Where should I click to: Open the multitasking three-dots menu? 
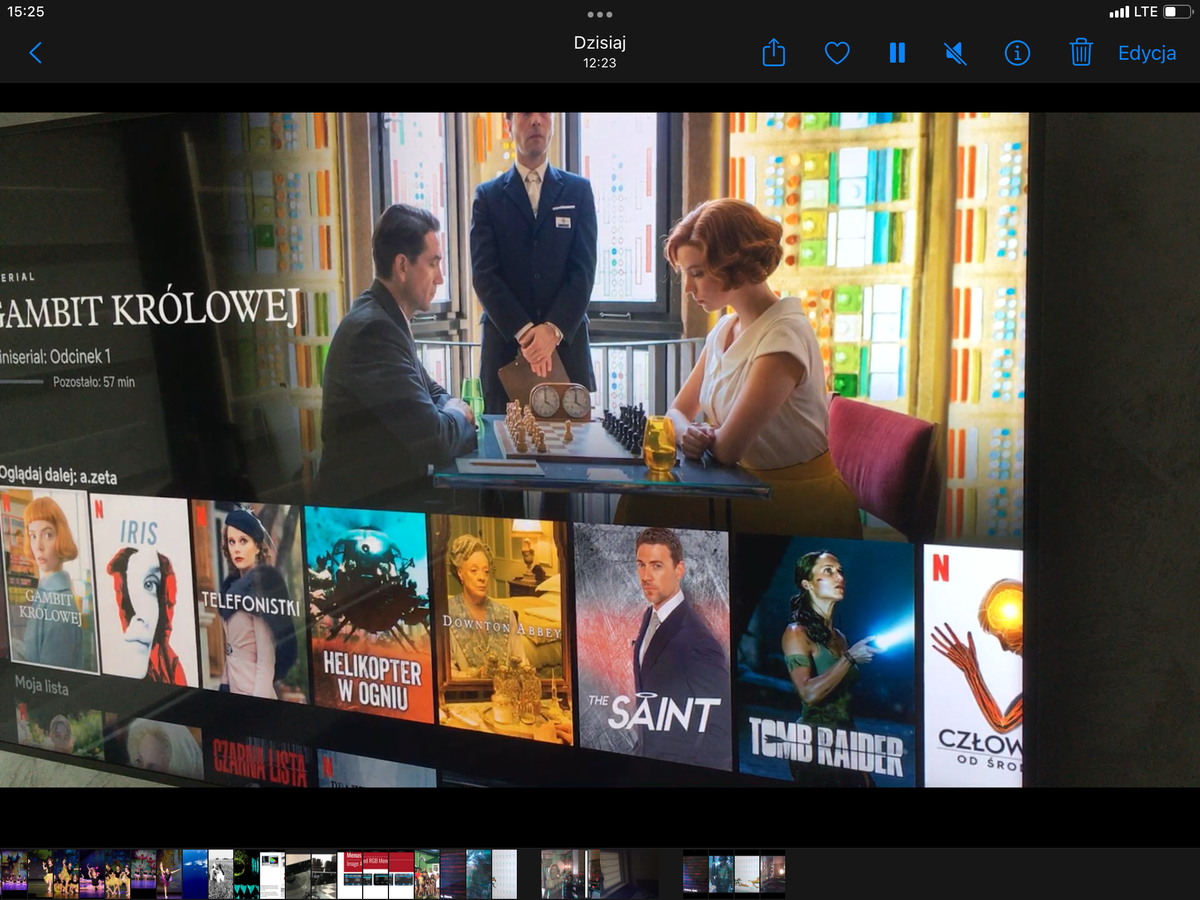click(x=600, y=14)
